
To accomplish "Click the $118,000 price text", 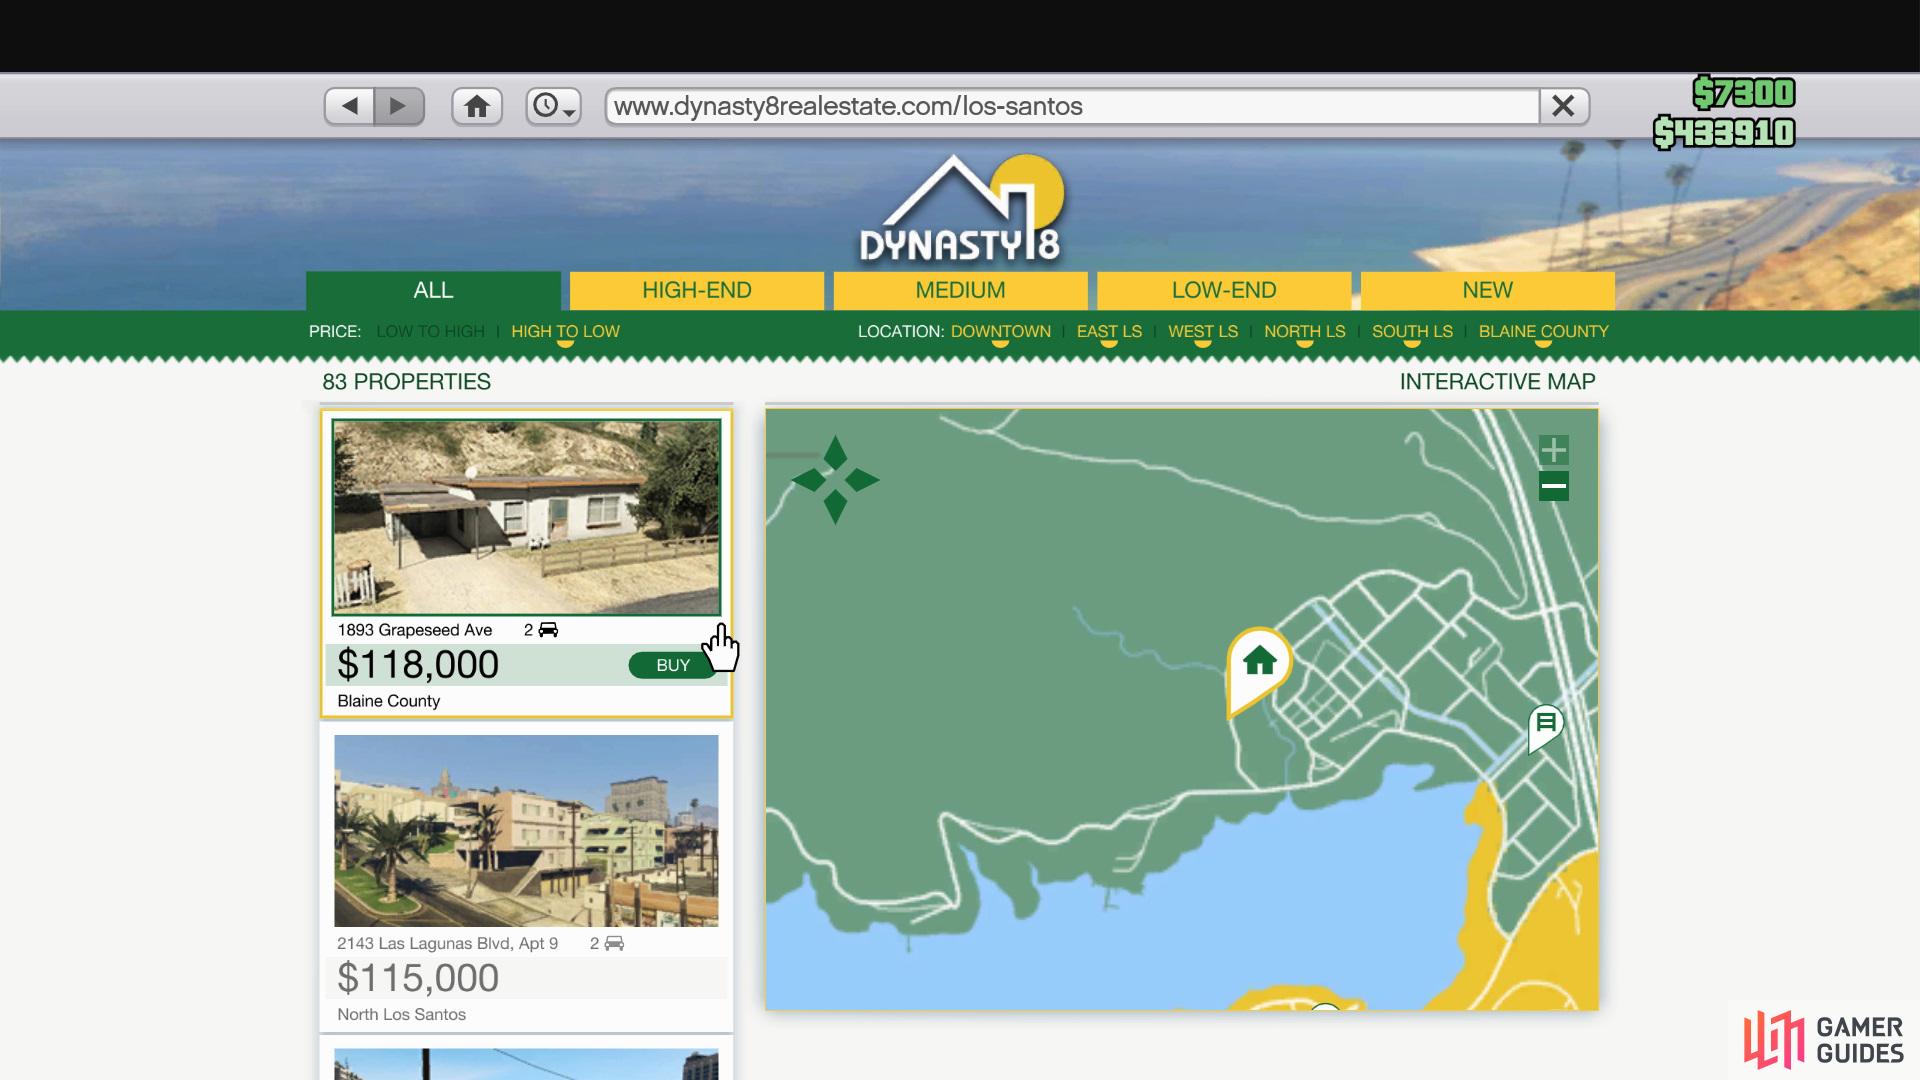I will 418,665.
